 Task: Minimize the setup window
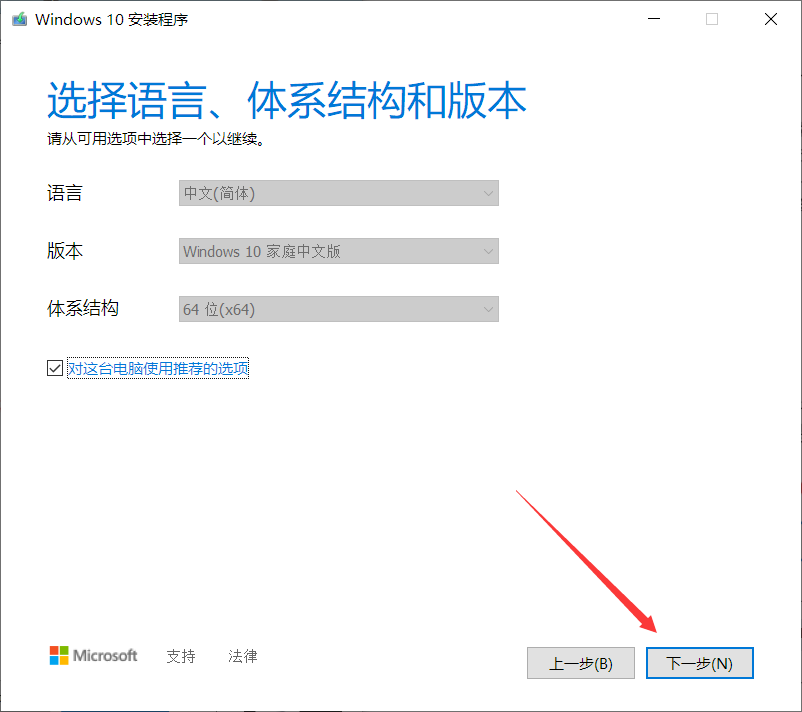point(653,18)
